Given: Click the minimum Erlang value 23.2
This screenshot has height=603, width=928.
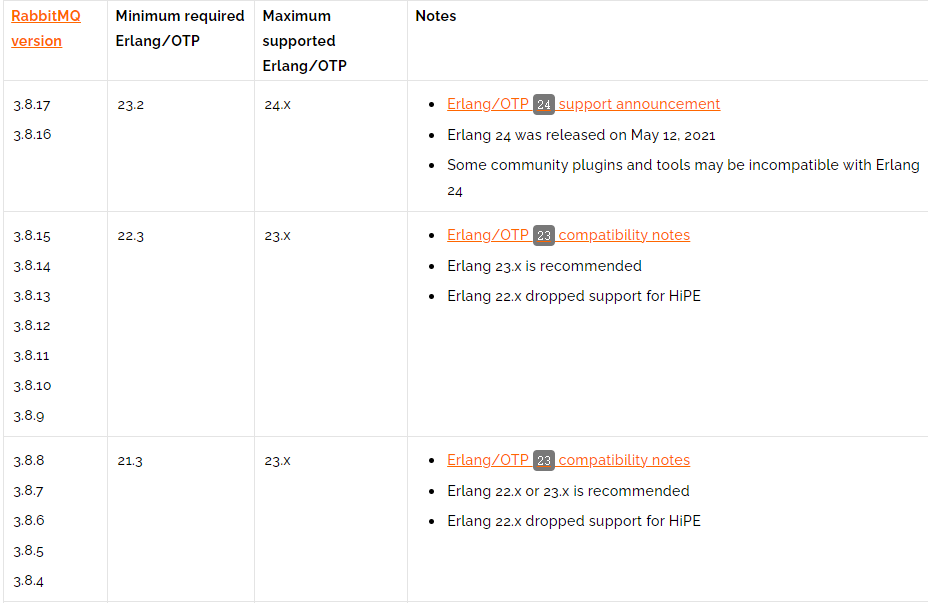Looking at the screenshot, I should point(131,105).
